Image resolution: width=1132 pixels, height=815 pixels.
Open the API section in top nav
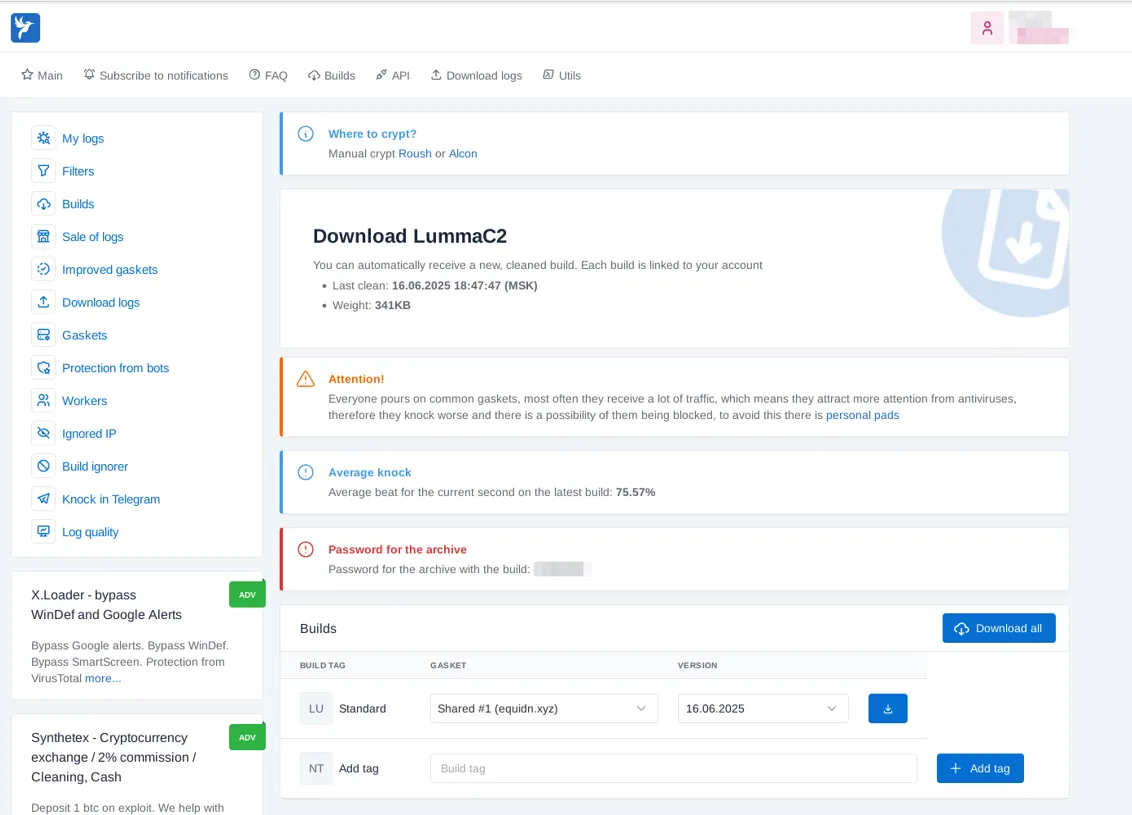click(393, 75)
